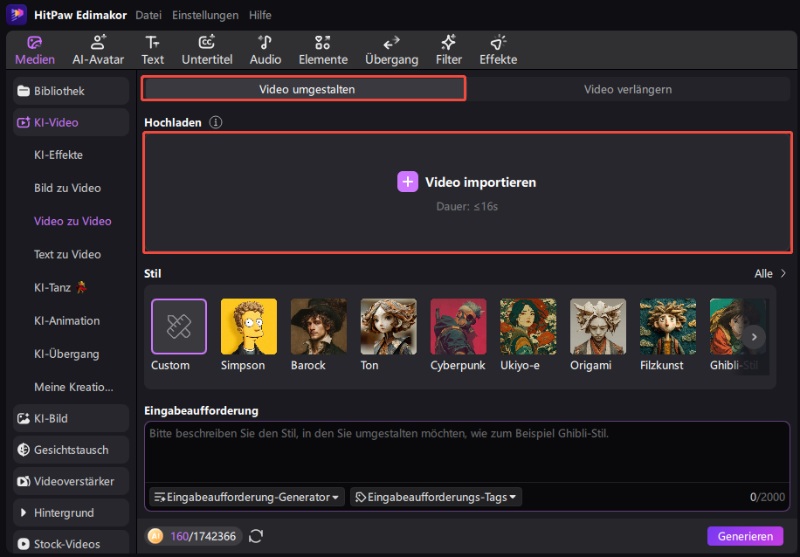Viewport: 800px width, 557px height.
Task: Open the Übergang transitions panel
Action: point(391,49)
